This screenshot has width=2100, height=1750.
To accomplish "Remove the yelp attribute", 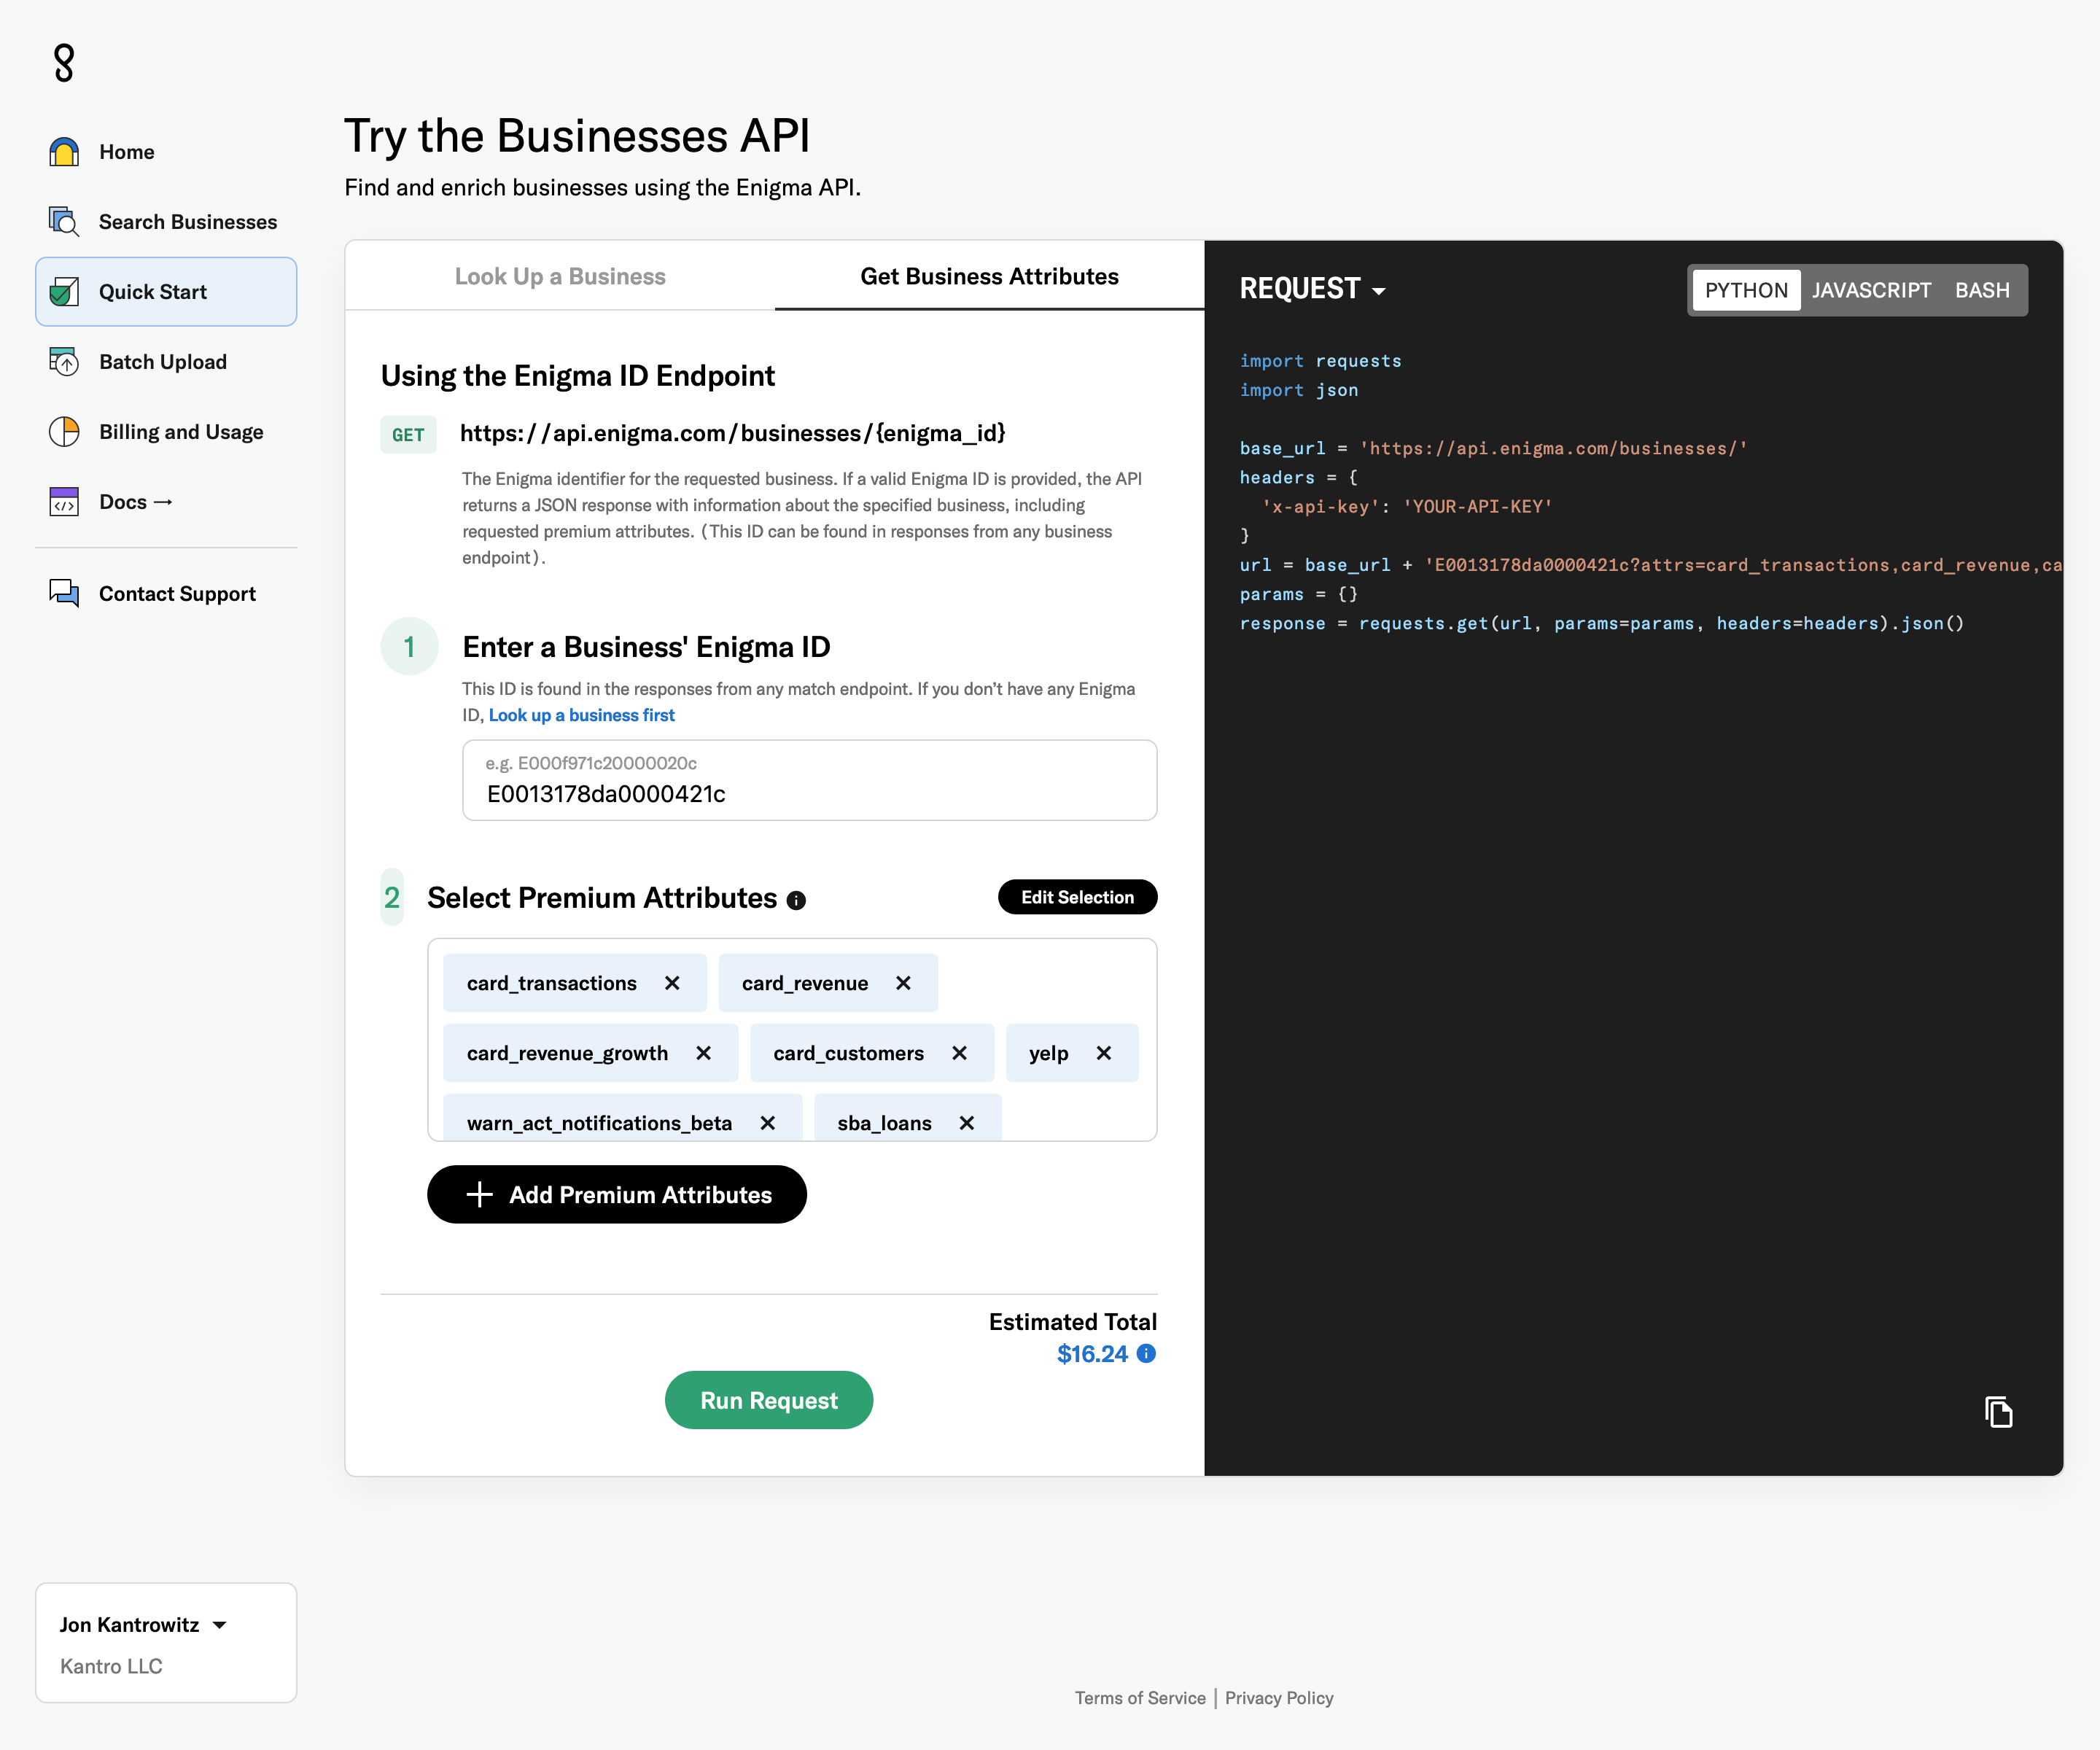I will click(x=1104, y=1053).
